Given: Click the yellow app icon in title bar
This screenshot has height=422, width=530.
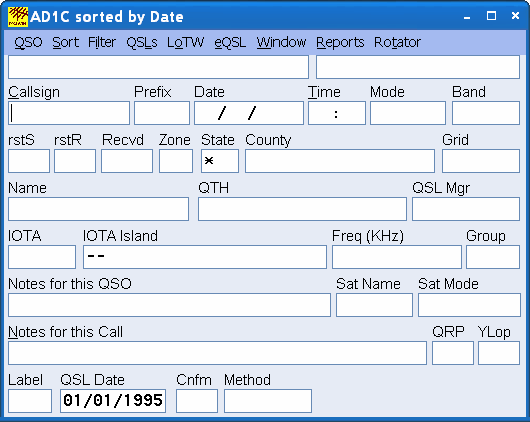Looking at the screenshot, I should [x=18, y=17].
